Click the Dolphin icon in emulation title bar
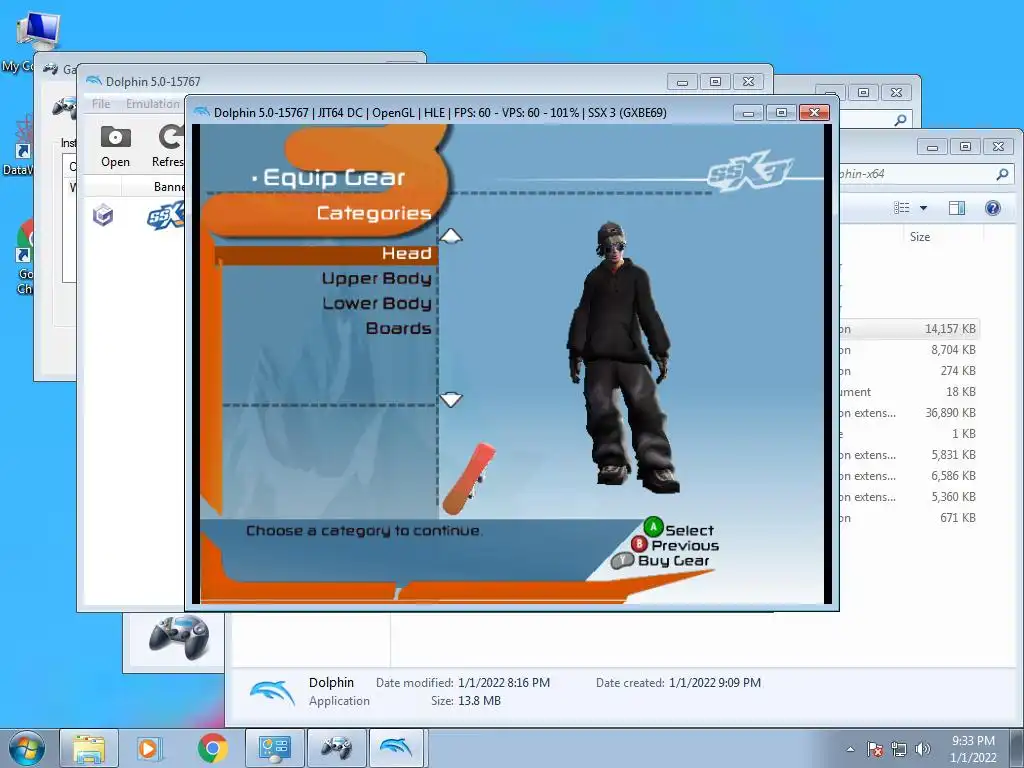 202,112
